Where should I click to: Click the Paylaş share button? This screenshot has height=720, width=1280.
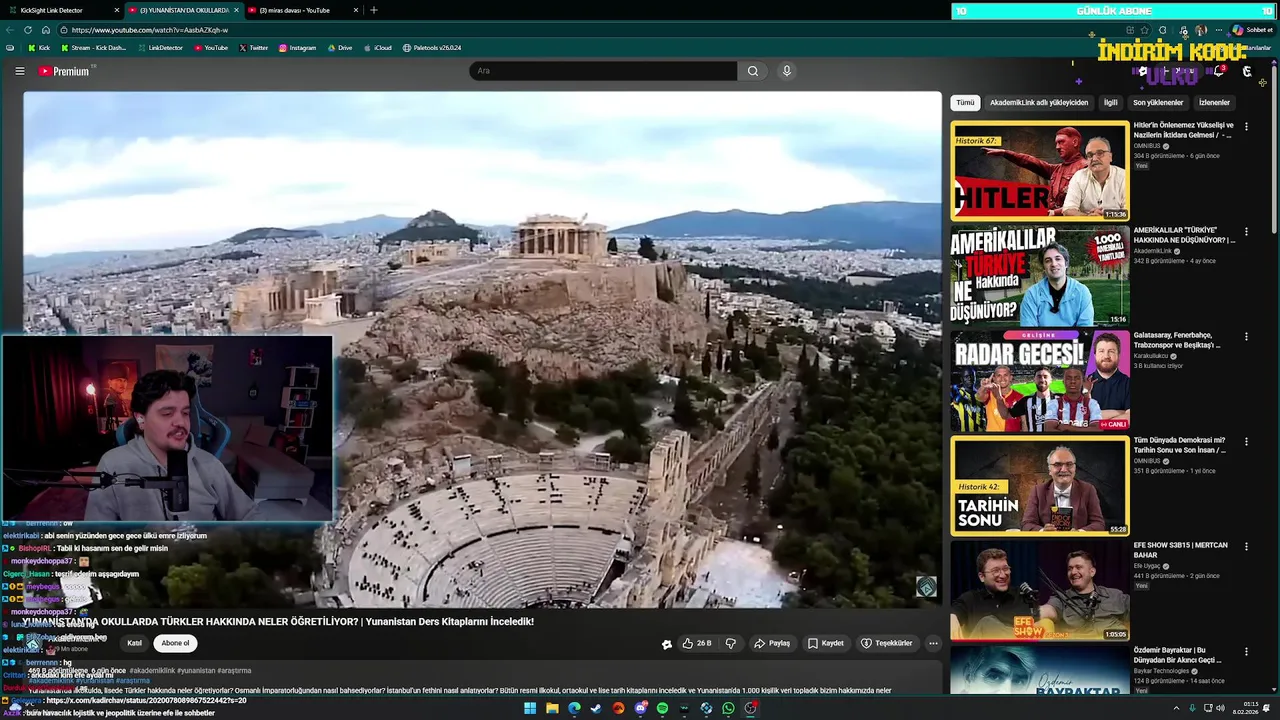(x=772, y=643)
